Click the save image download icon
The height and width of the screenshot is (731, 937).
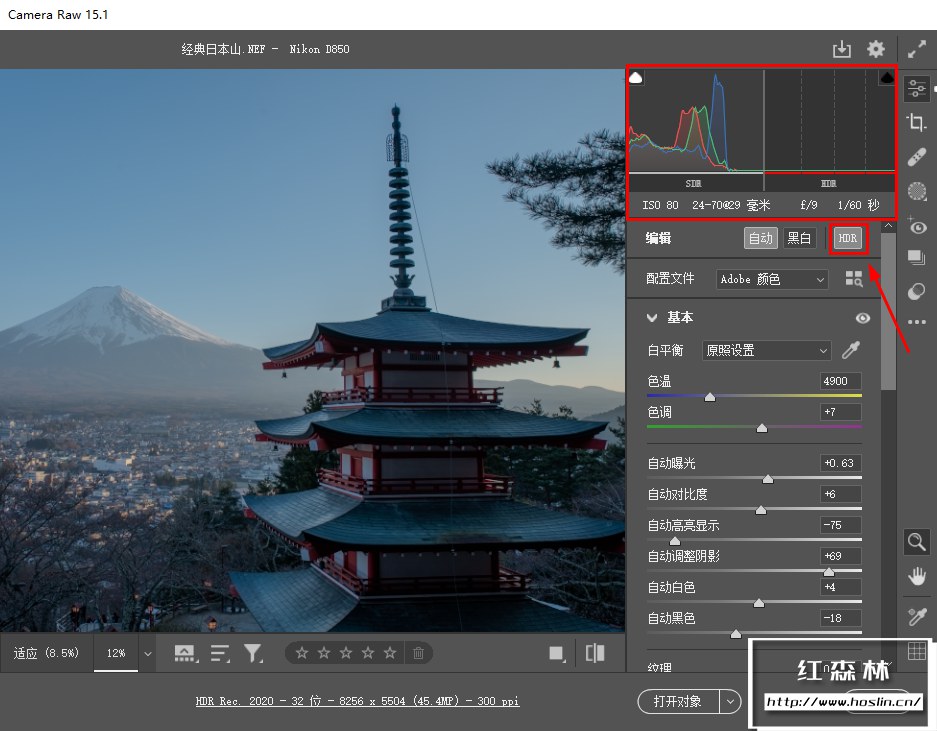(x=842, y=49)
